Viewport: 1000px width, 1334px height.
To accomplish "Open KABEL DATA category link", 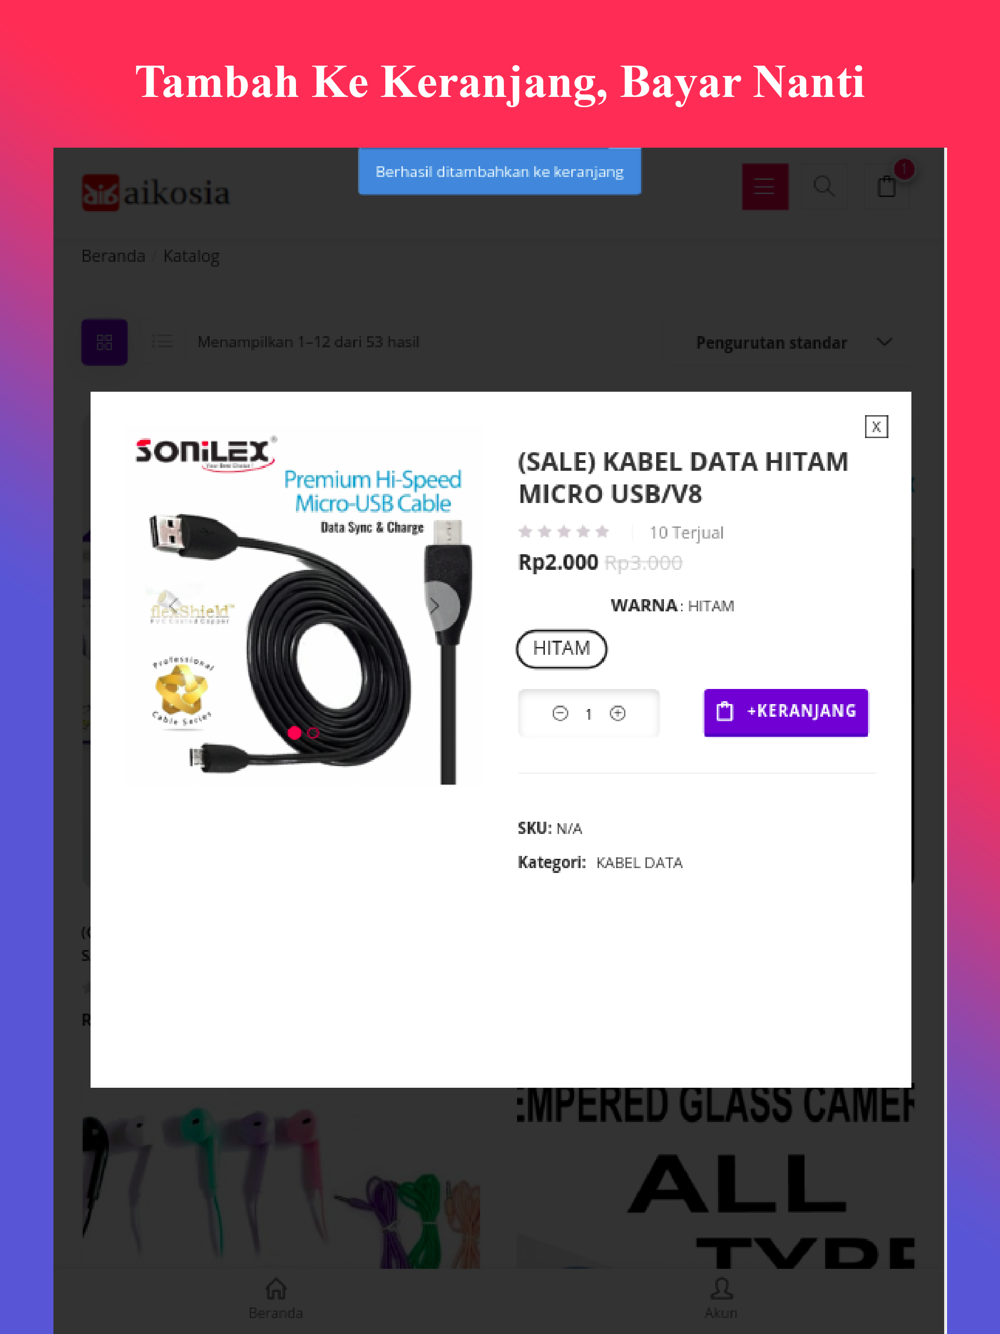I will (x=639, y=862).
